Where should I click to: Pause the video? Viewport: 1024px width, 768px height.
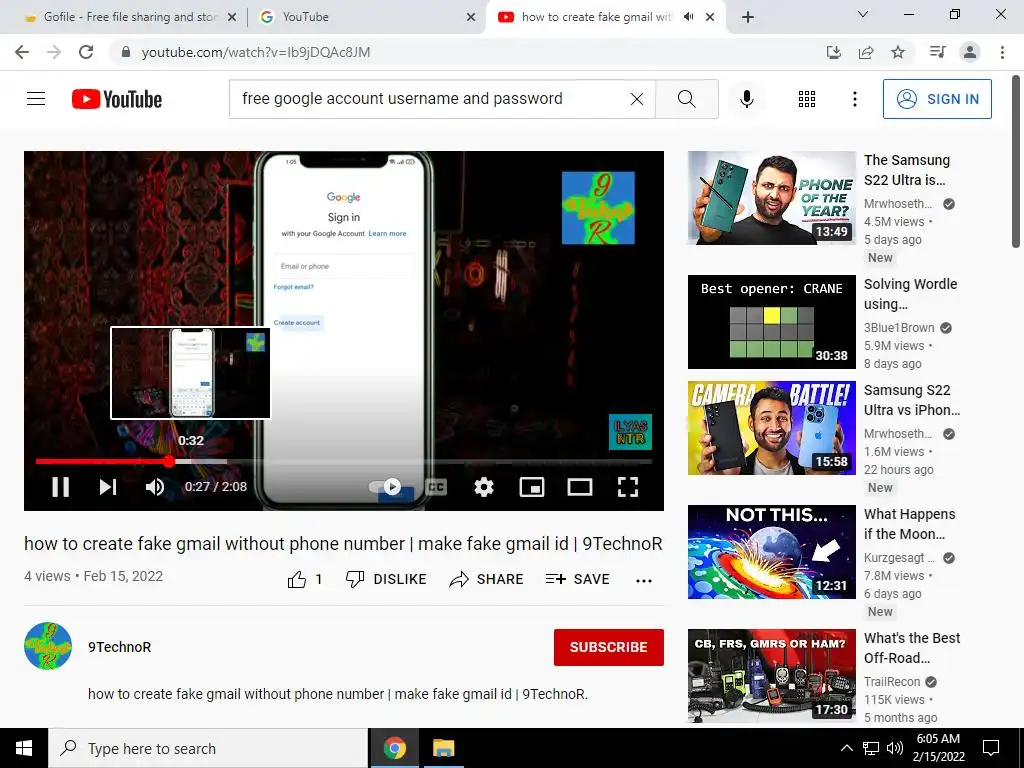click(x=61, y=487)
